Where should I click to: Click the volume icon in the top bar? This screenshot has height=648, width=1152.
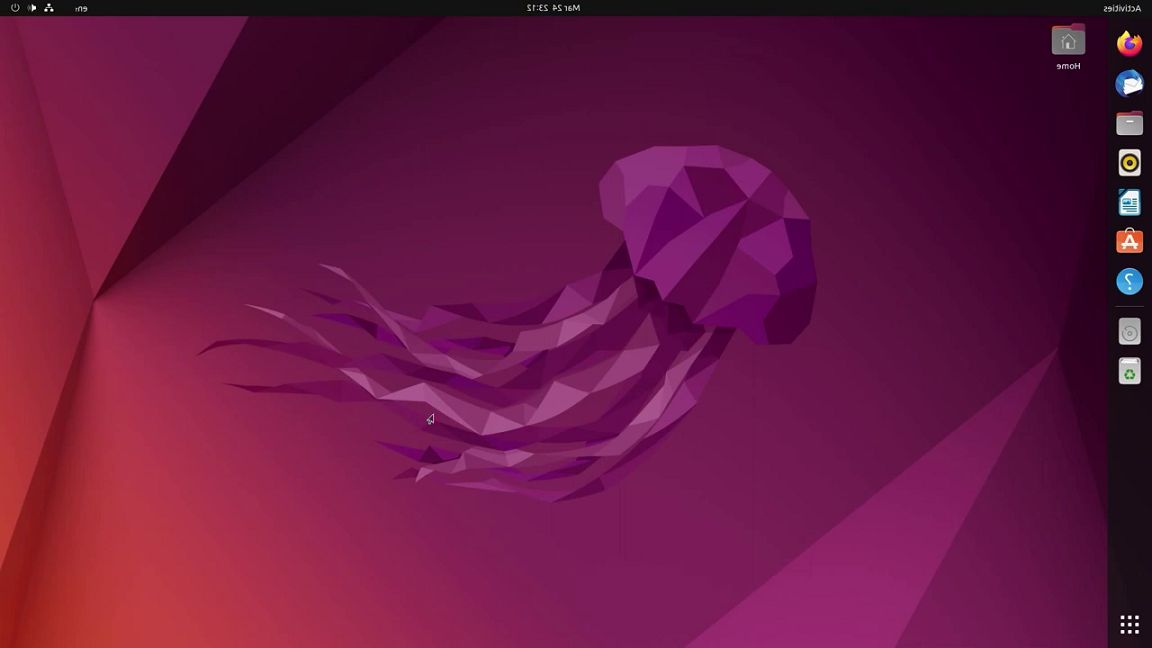pyautogui.click(x=32, y=8)
